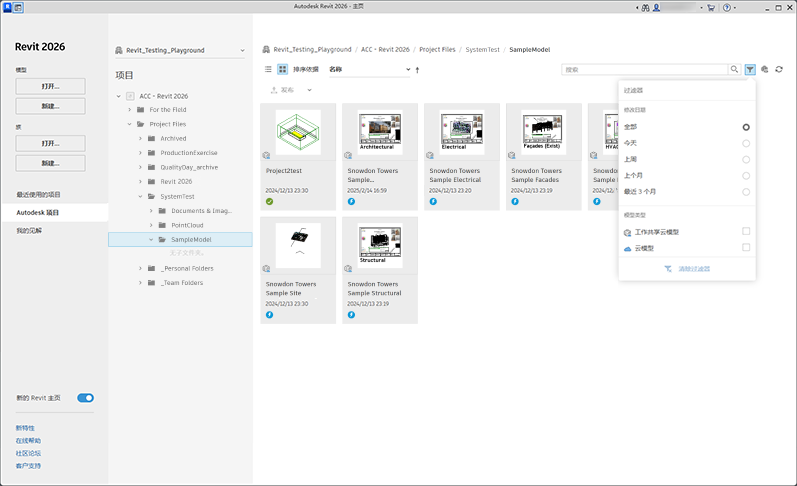Click the user account icon in title bar
The height and width of the screenshot is (486, 797).
tap(656, 8)
